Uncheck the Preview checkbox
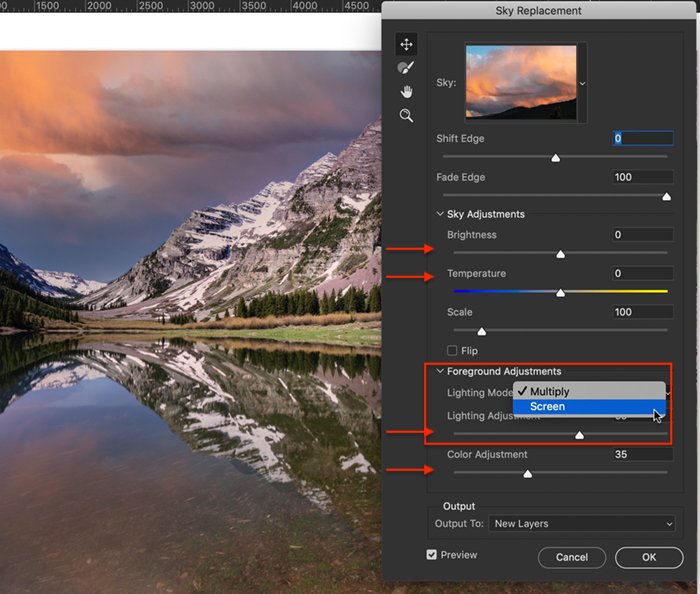This screenshot has width=700, height=594. 432,555
